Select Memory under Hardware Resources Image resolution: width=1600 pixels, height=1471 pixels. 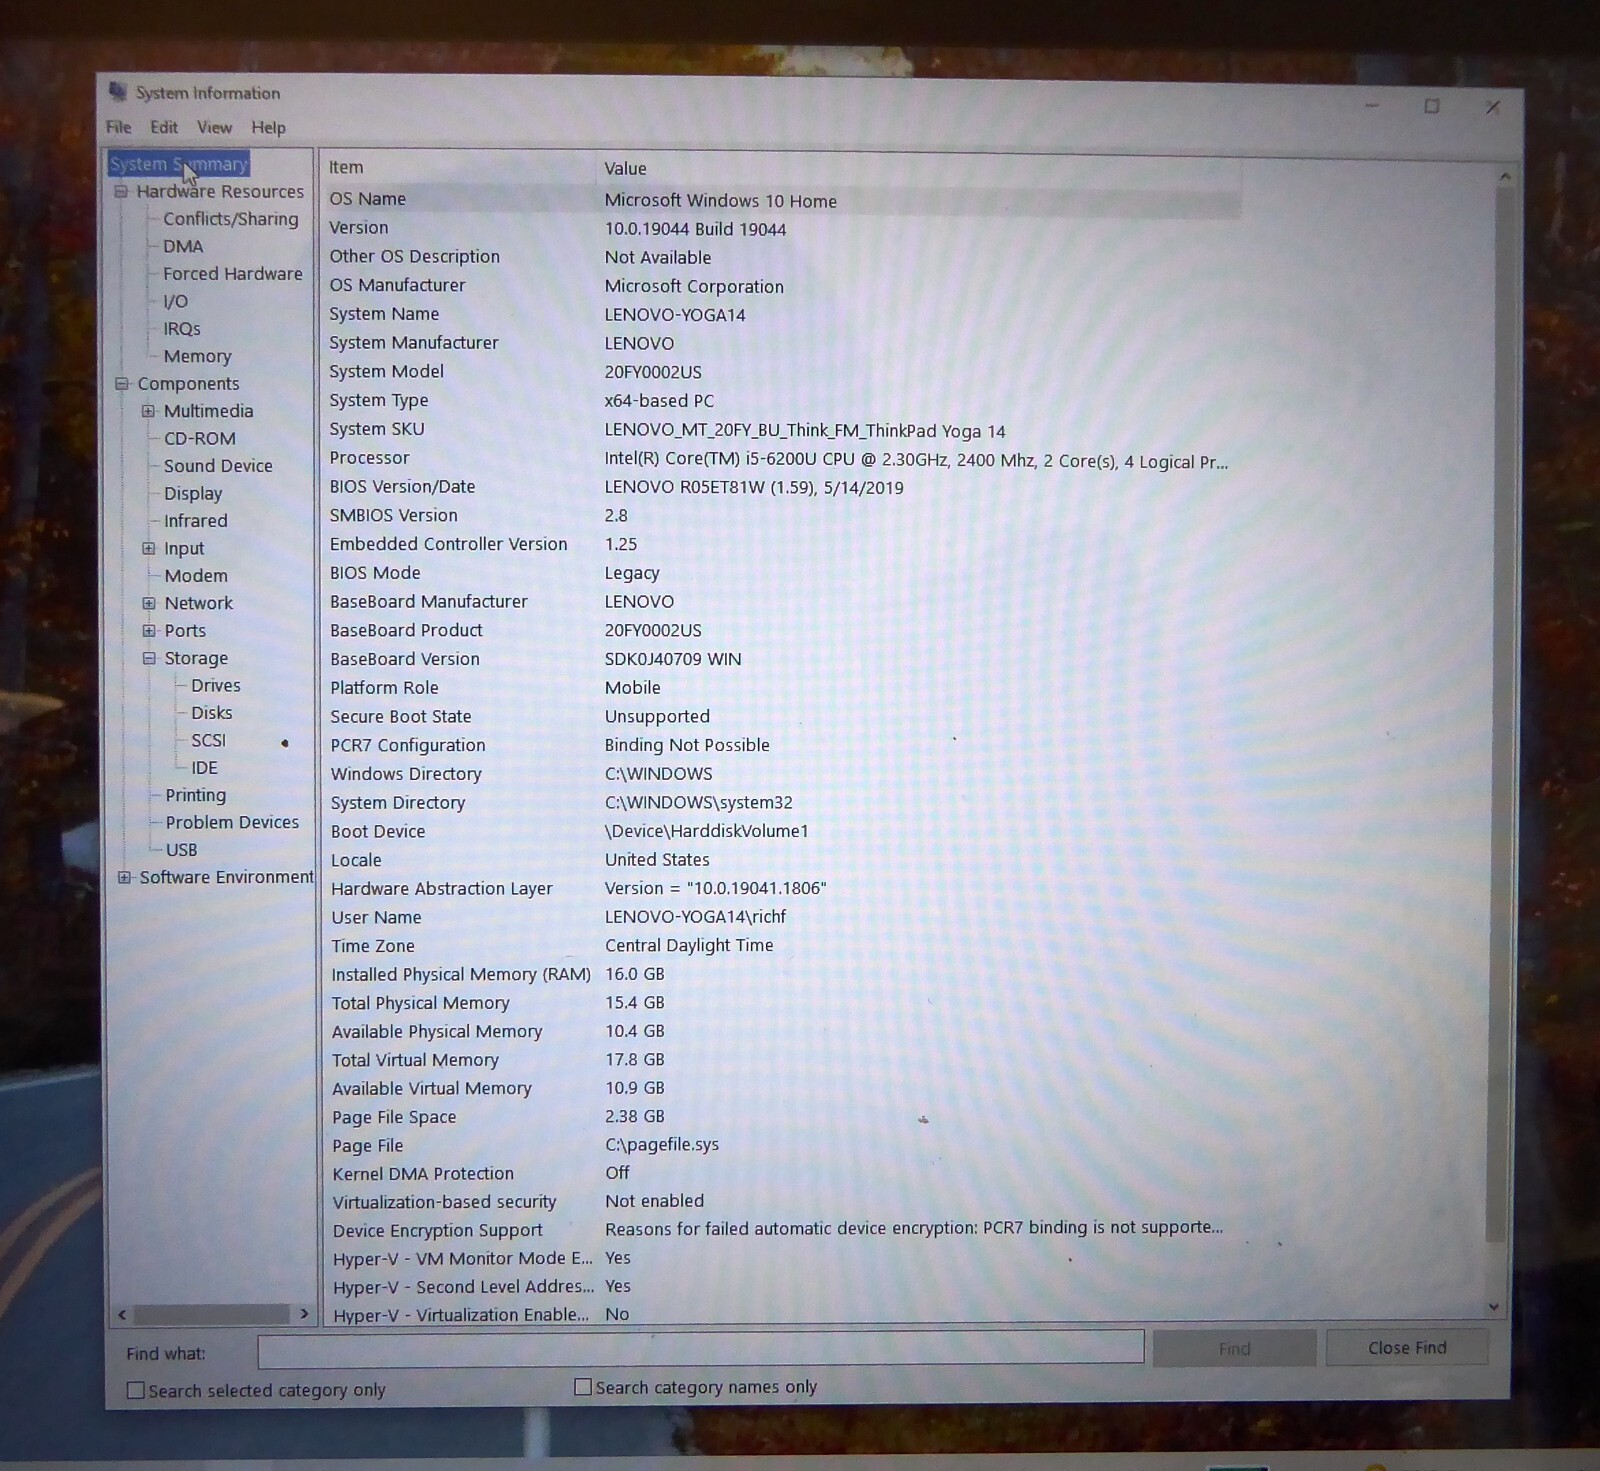tap(198, 356)
